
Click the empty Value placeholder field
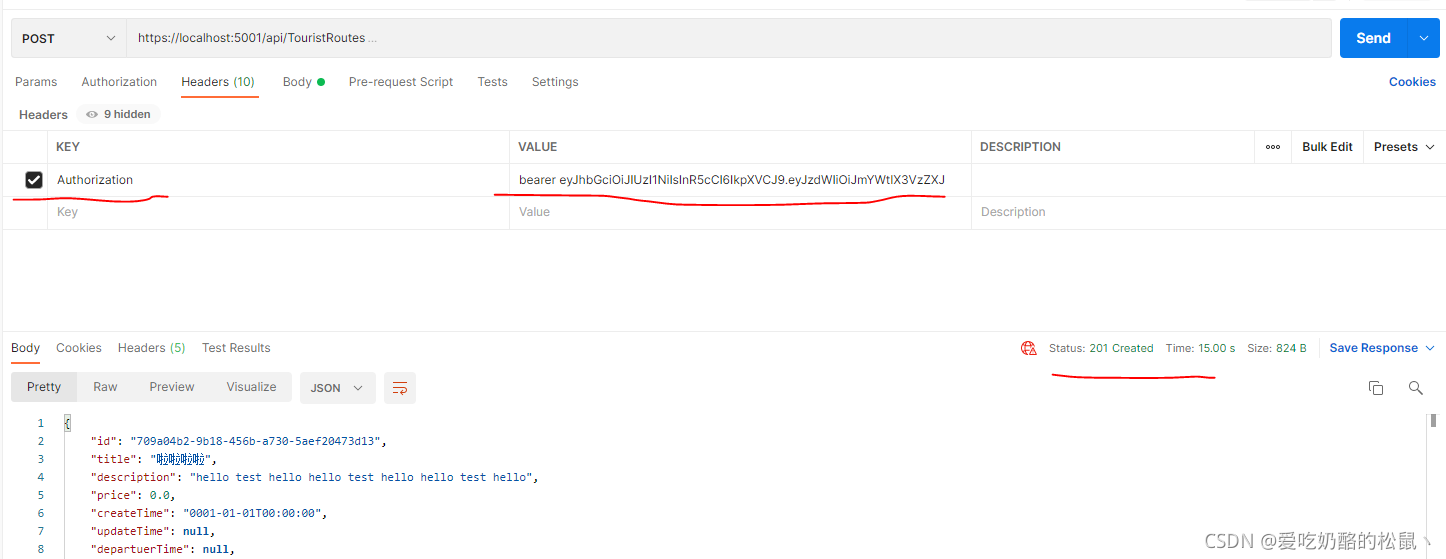pos(740,212)
